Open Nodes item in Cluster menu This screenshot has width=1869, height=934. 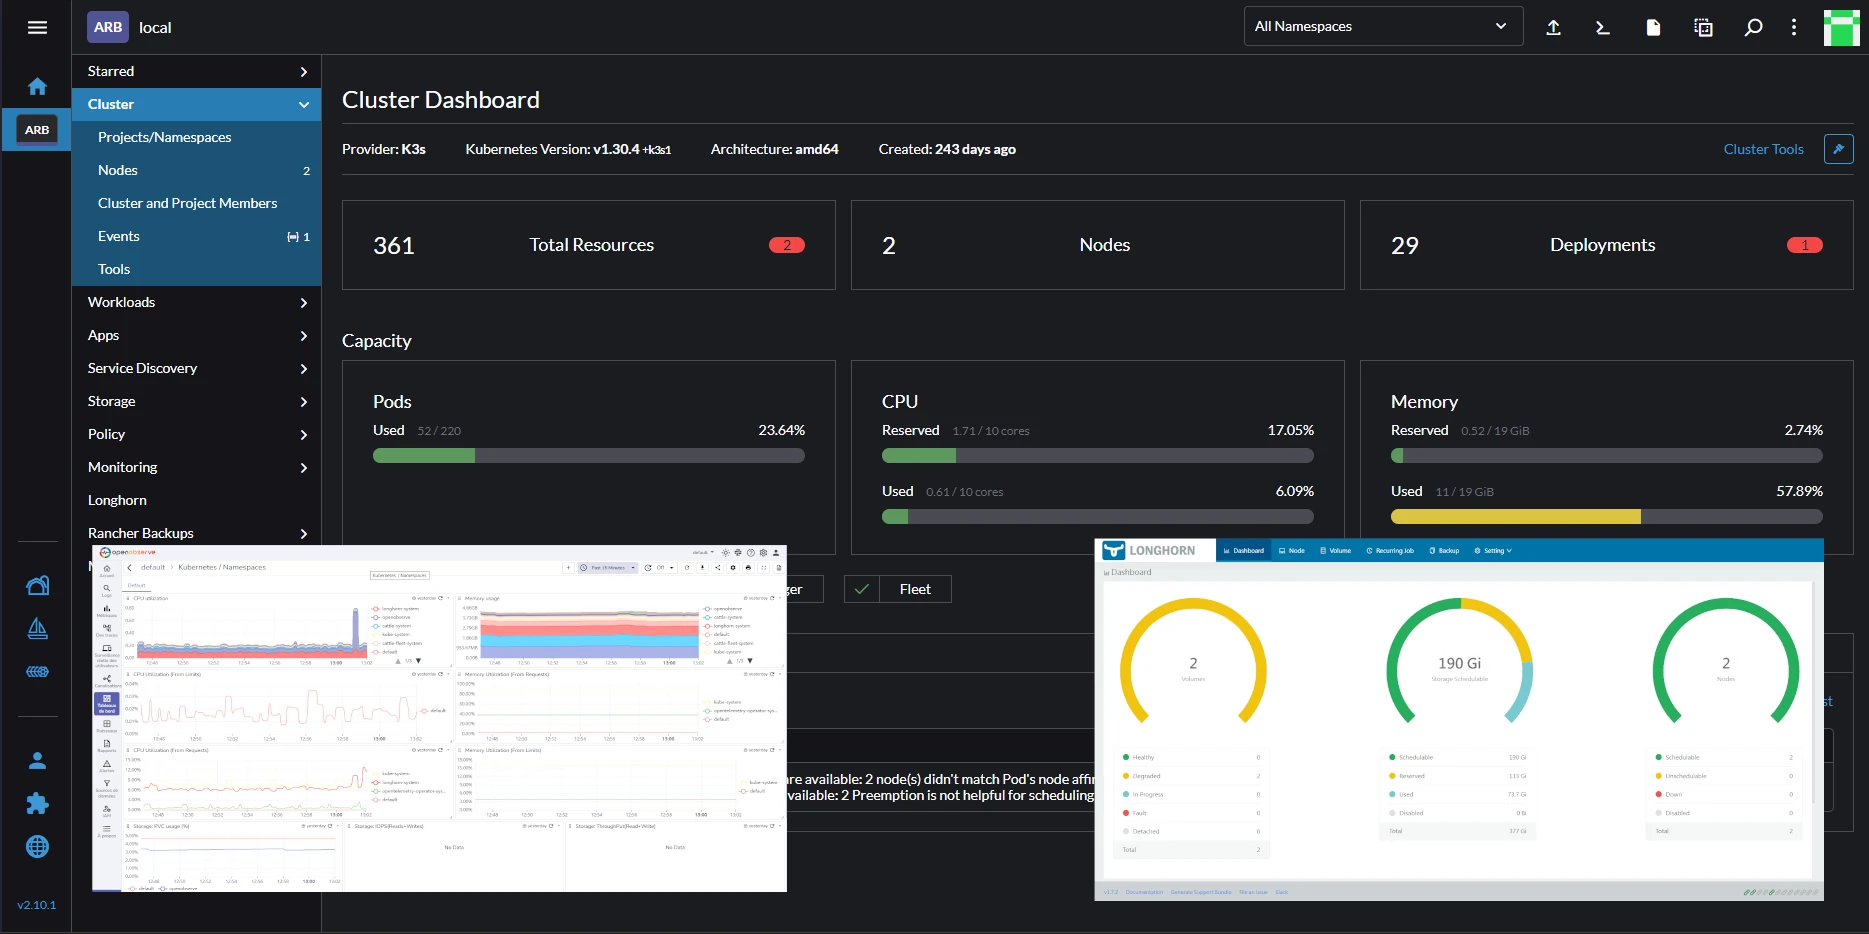pyautogui.click(x=197, y=170)
